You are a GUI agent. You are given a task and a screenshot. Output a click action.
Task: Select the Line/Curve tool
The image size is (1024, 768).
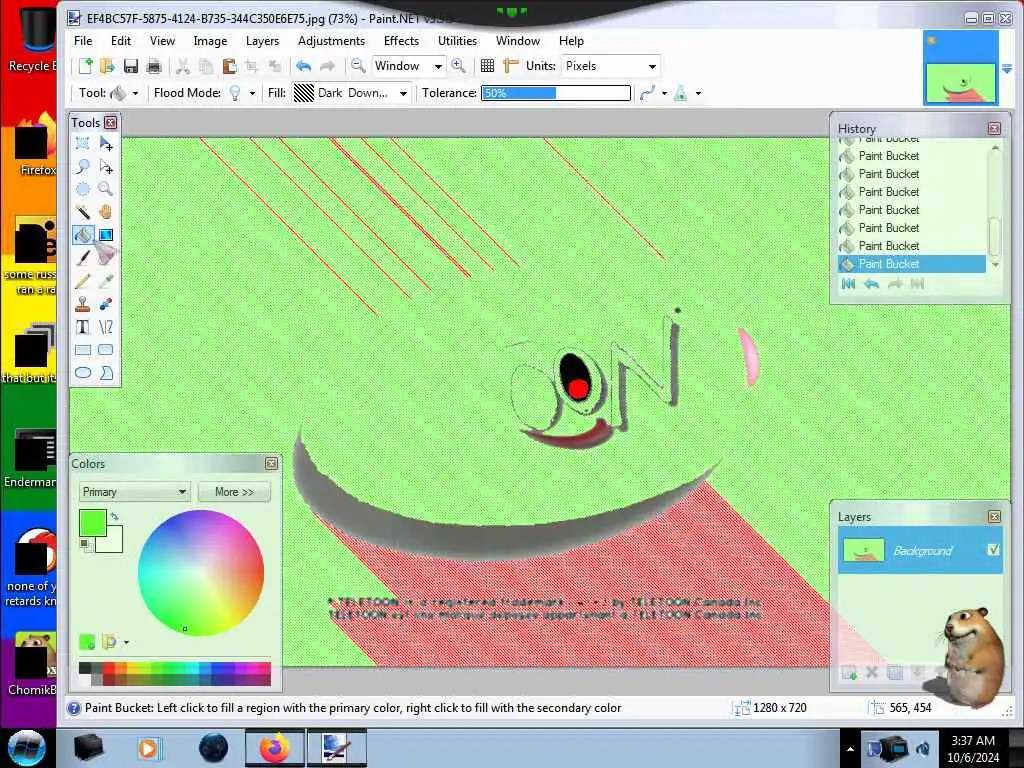106,327
